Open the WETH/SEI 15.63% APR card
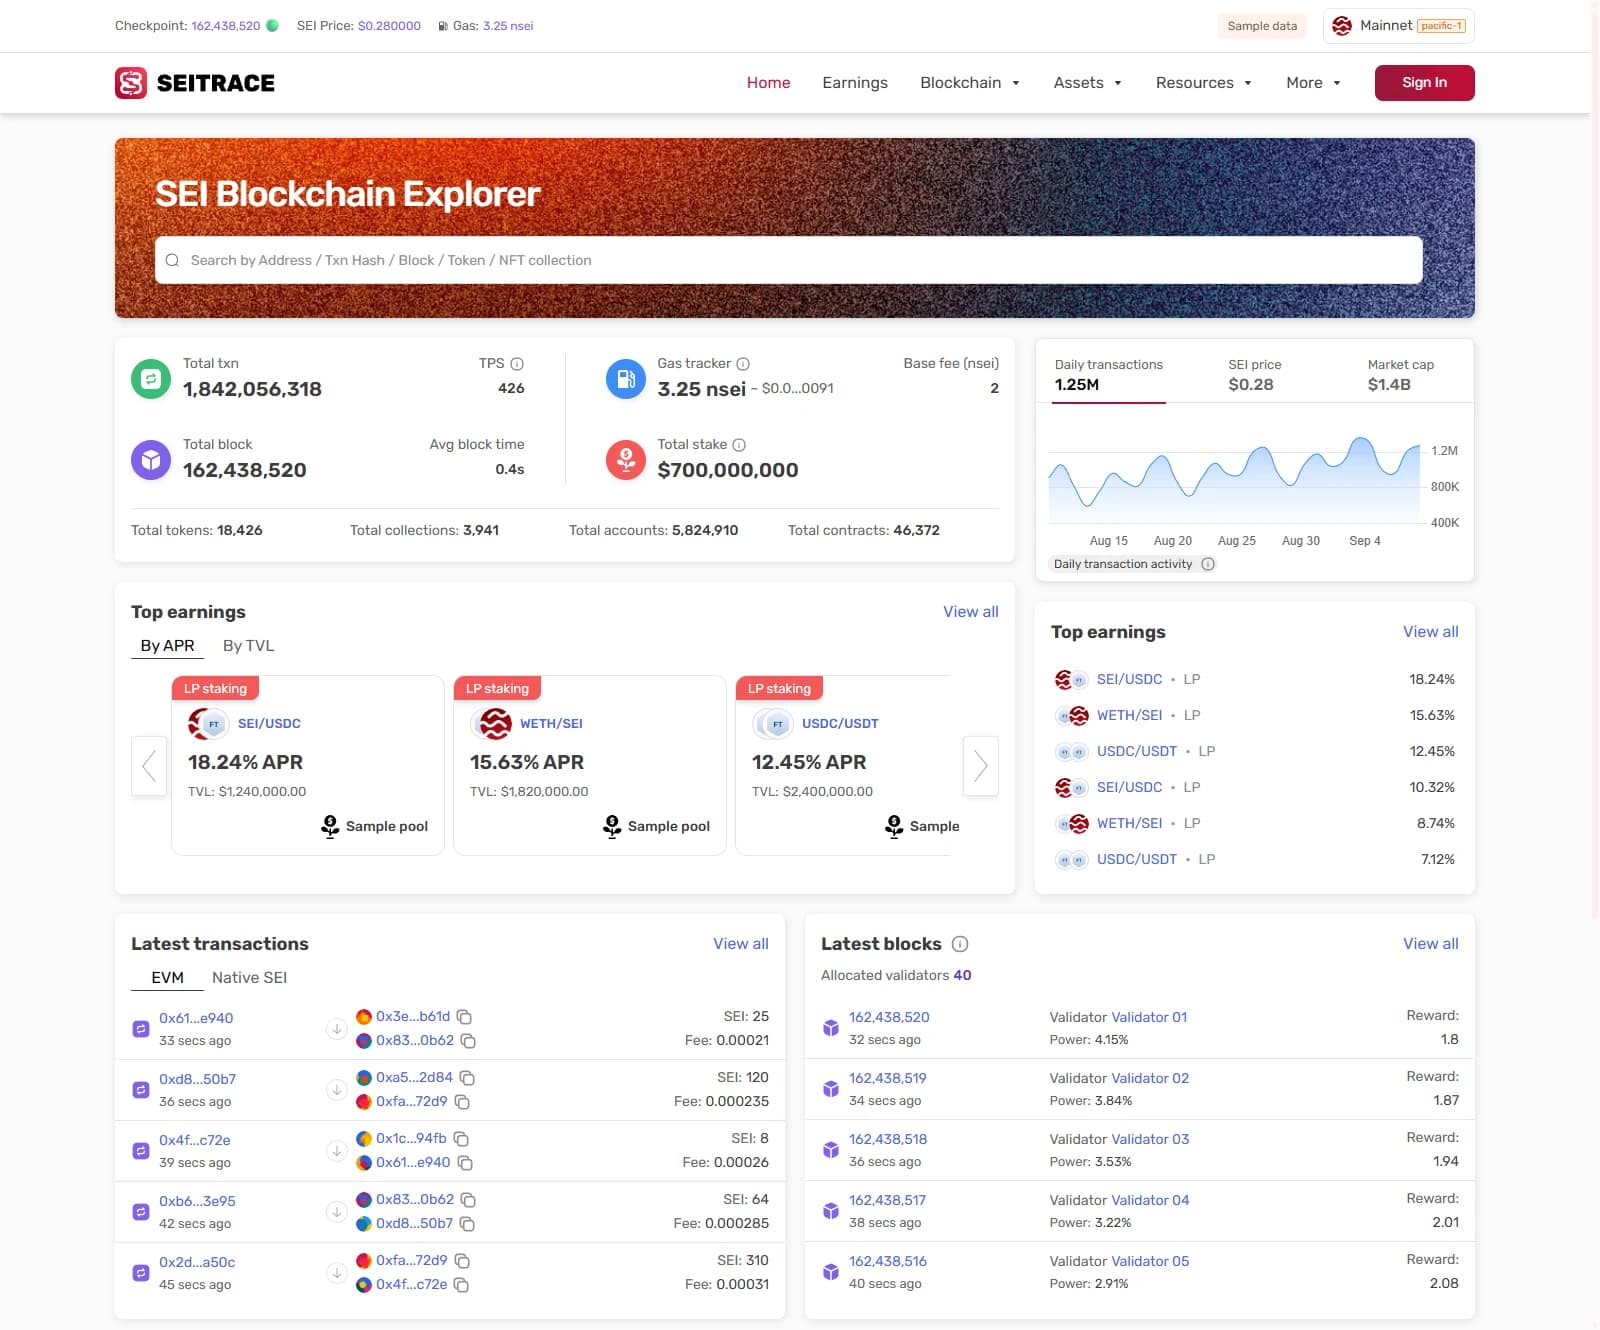This screenshot has height=1330, width=1600. (589, 766)
